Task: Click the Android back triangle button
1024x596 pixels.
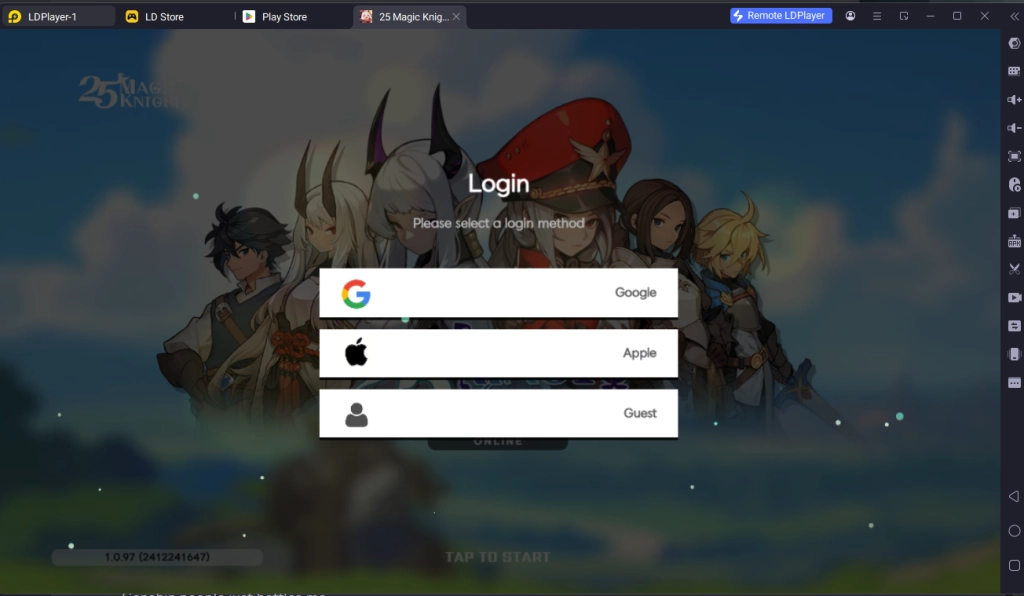Action: click(1014, 497)
